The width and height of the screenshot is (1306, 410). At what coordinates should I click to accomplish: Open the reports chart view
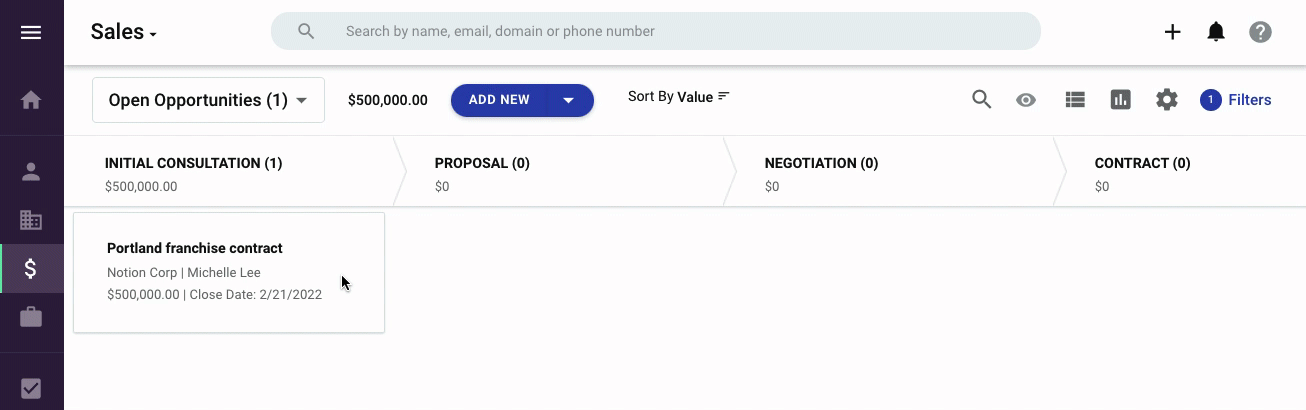[1120, 100]
